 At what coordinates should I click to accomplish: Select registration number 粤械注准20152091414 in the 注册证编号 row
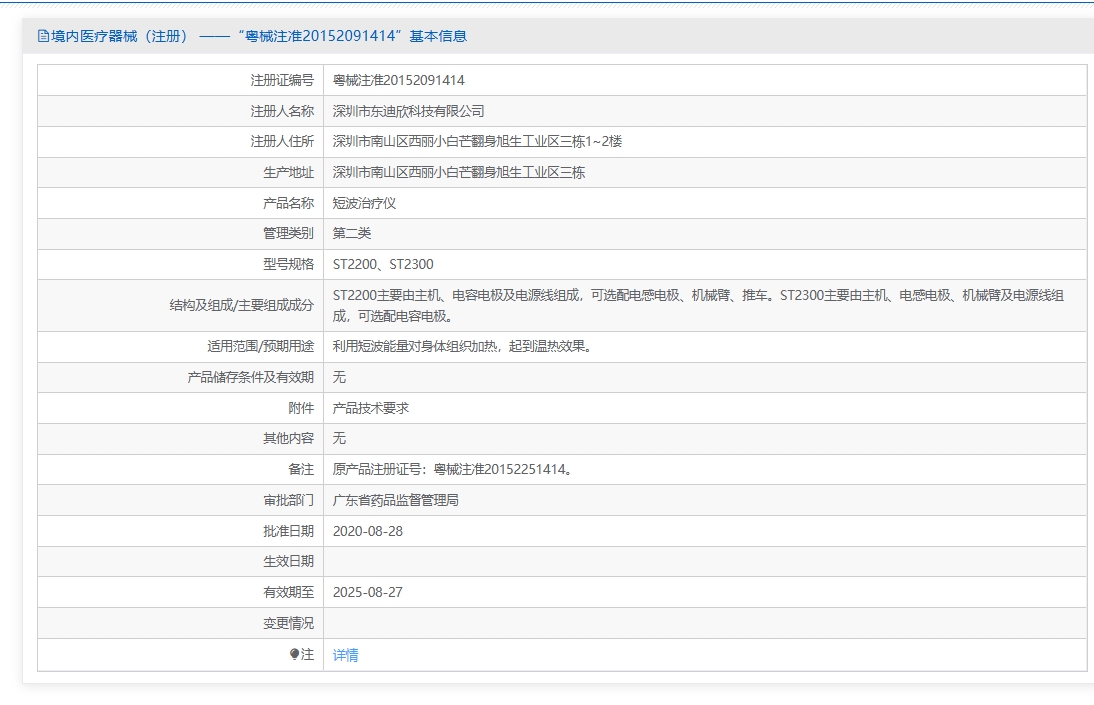[x=398, y=80]
